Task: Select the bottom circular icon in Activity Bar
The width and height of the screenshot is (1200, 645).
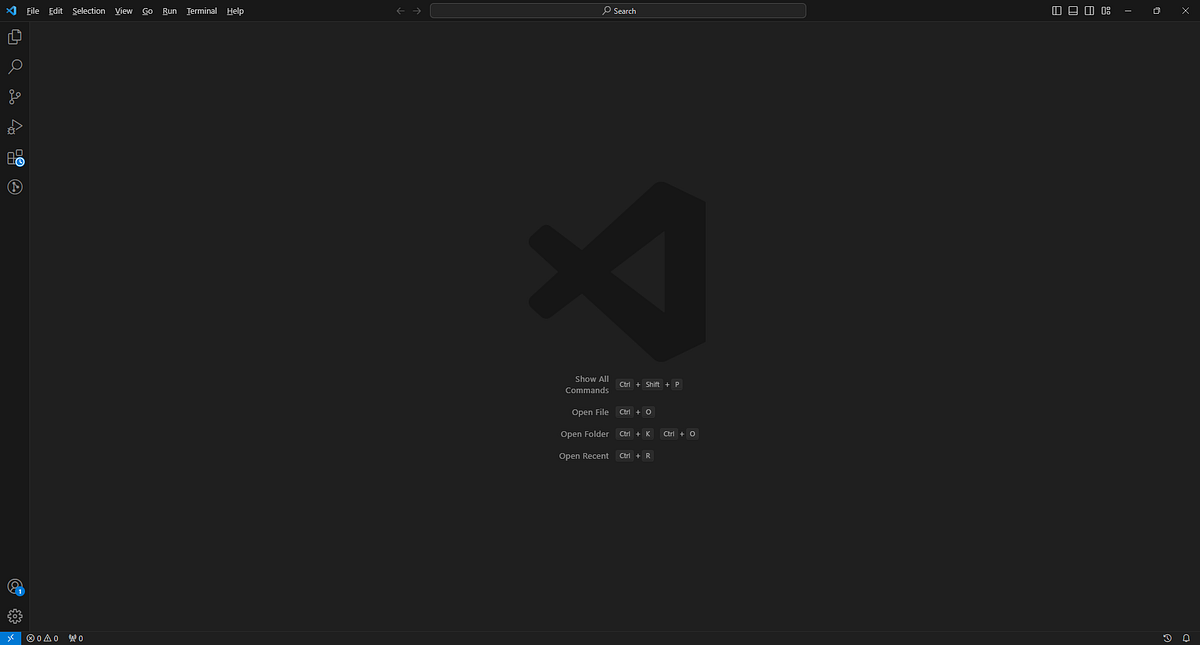Action: point(14,187)
